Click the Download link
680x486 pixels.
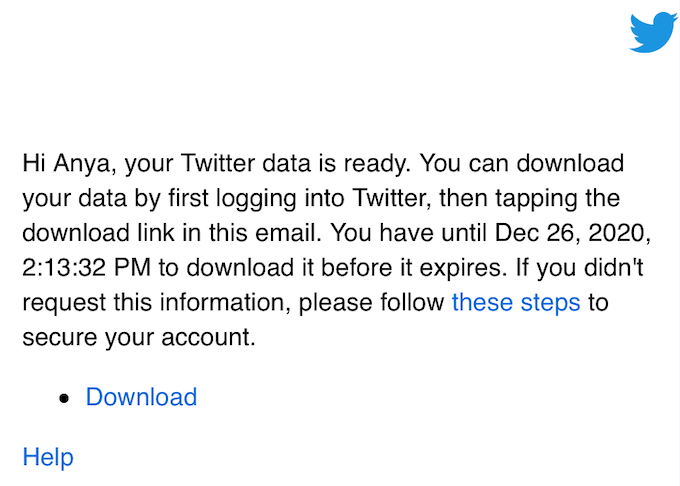coord(141,397)
